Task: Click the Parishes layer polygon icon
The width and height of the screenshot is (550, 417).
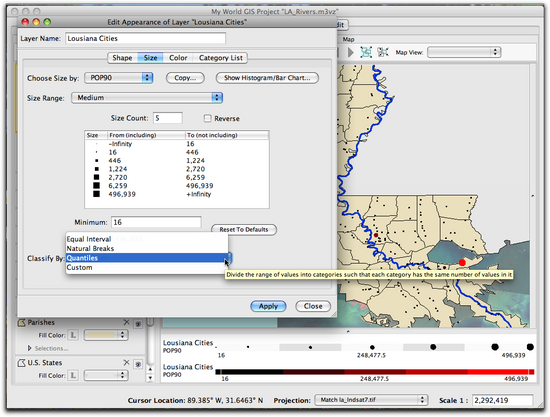Action: [x=22, y=322]
